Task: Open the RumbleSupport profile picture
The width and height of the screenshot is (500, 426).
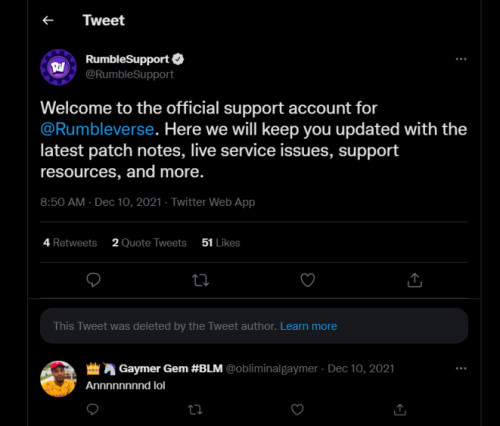Action: (58, 67)
